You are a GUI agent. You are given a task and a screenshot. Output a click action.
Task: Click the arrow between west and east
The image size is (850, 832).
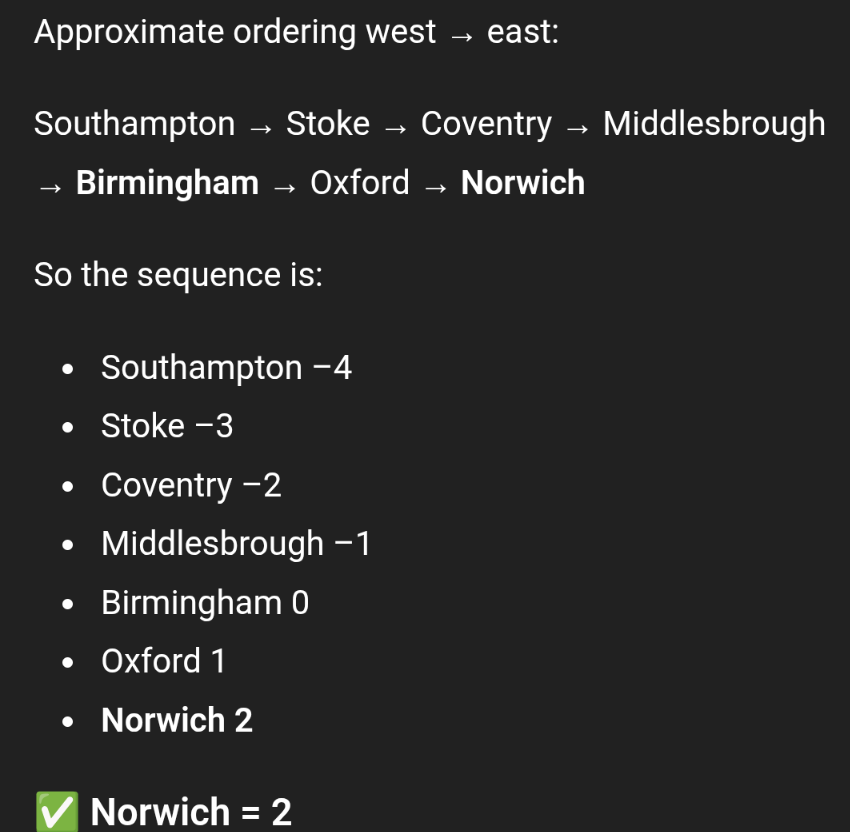click(x=462, y=34)
